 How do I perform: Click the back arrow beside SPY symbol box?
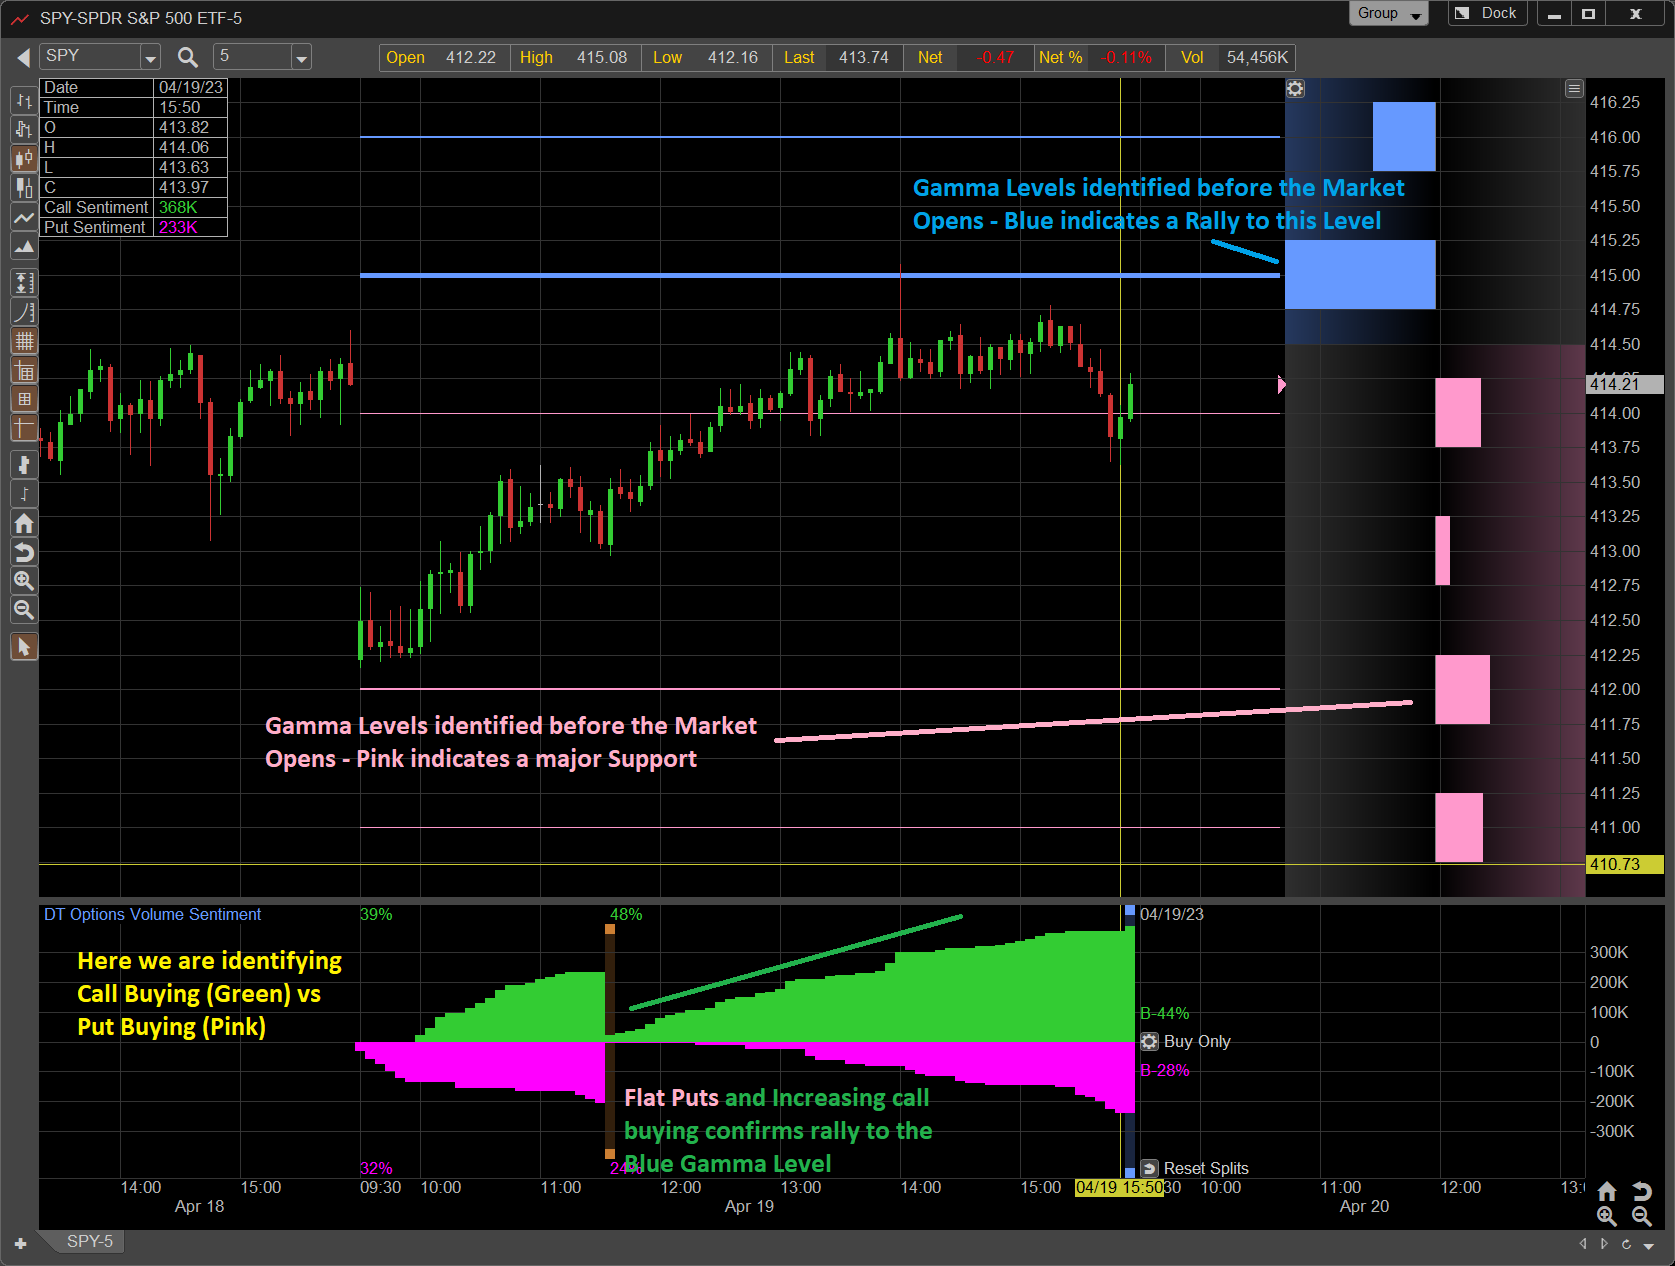[x=22, y=57]
